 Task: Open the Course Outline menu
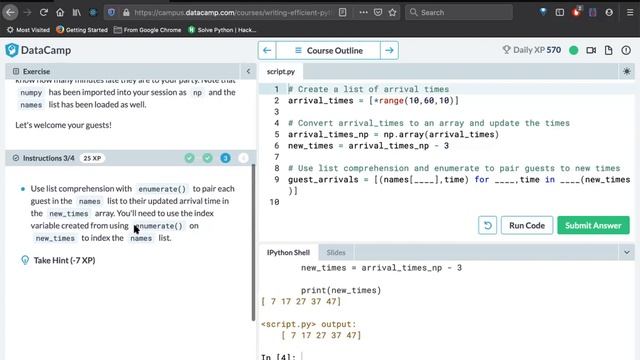(x=329, y=50)
